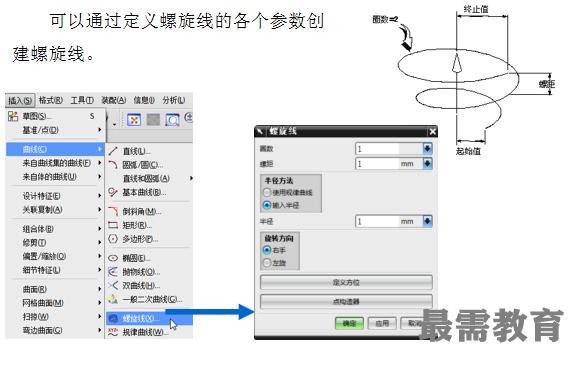
Task: Click the zoom magnifier toolbar icon
Action: click(173, 120)
